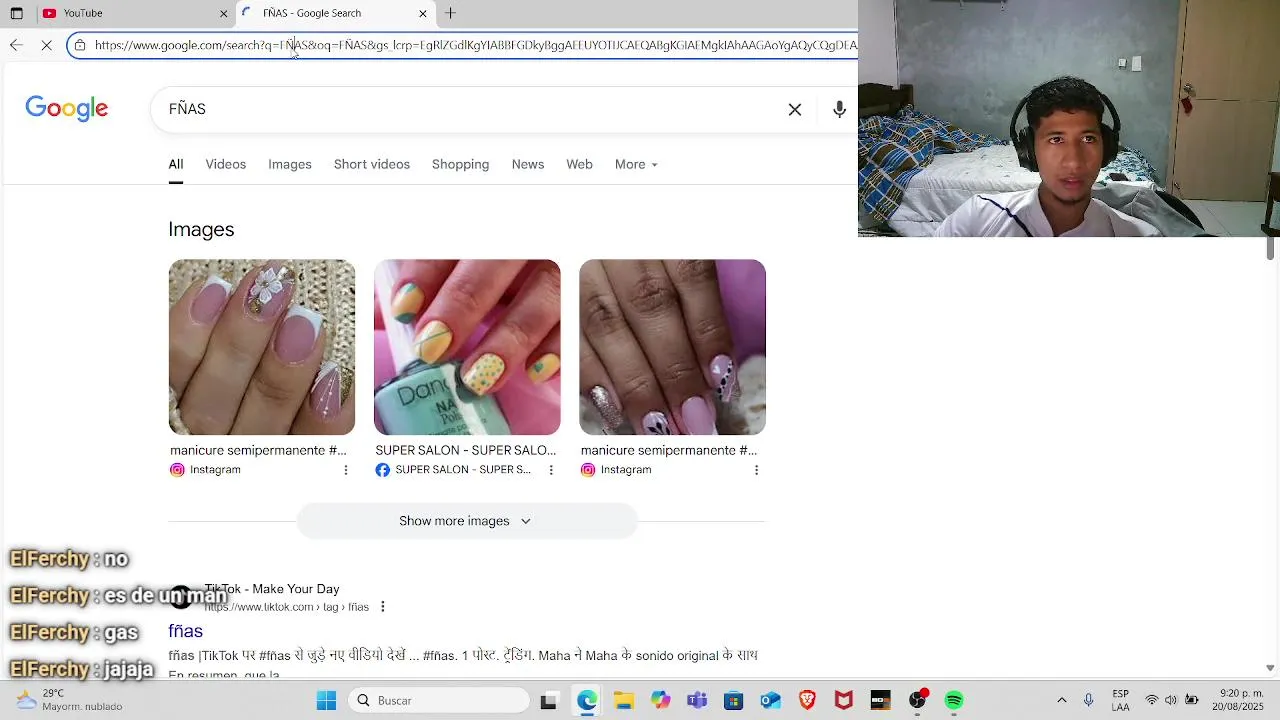Open Outlook from the taskbar
Image resolution: width=1280 pixels, height=720 pixels.
770,700
